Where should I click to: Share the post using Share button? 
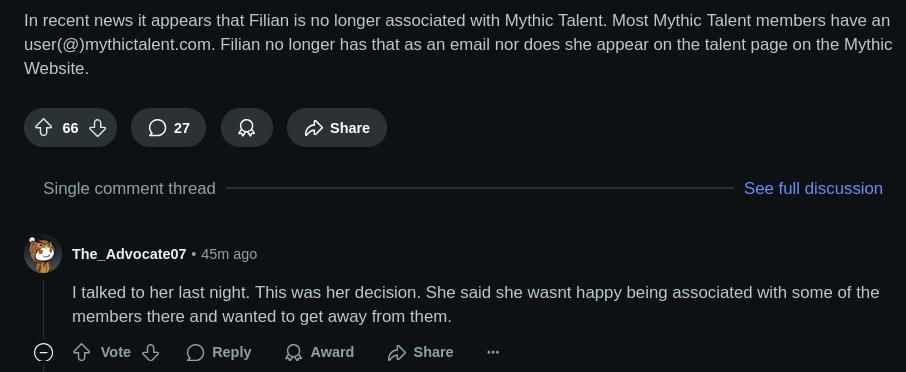point(337,128)
